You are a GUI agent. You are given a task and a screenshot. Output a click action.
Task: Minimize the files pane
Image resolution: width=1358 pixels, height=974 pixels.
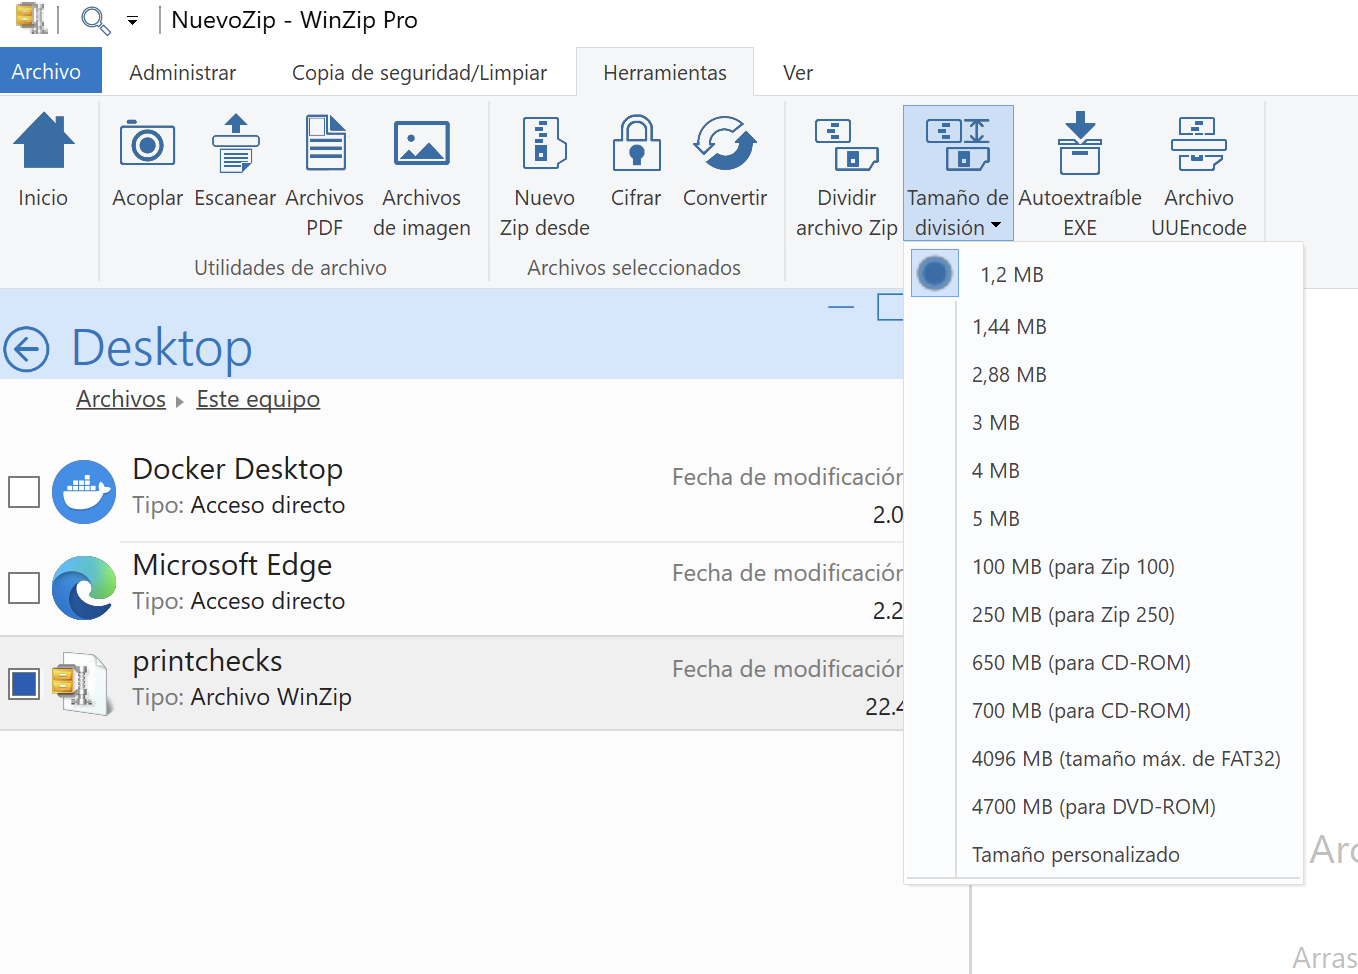coord(841,307)
